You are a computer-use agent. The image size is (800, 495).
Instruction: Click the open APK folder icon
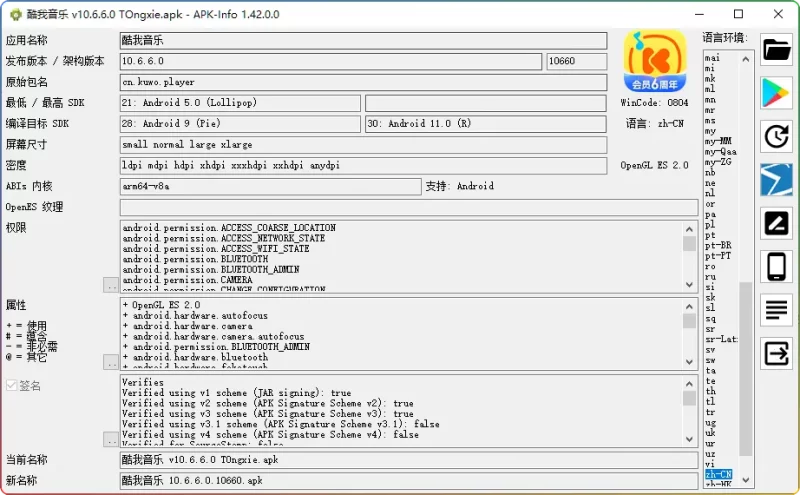pos(777,49)
